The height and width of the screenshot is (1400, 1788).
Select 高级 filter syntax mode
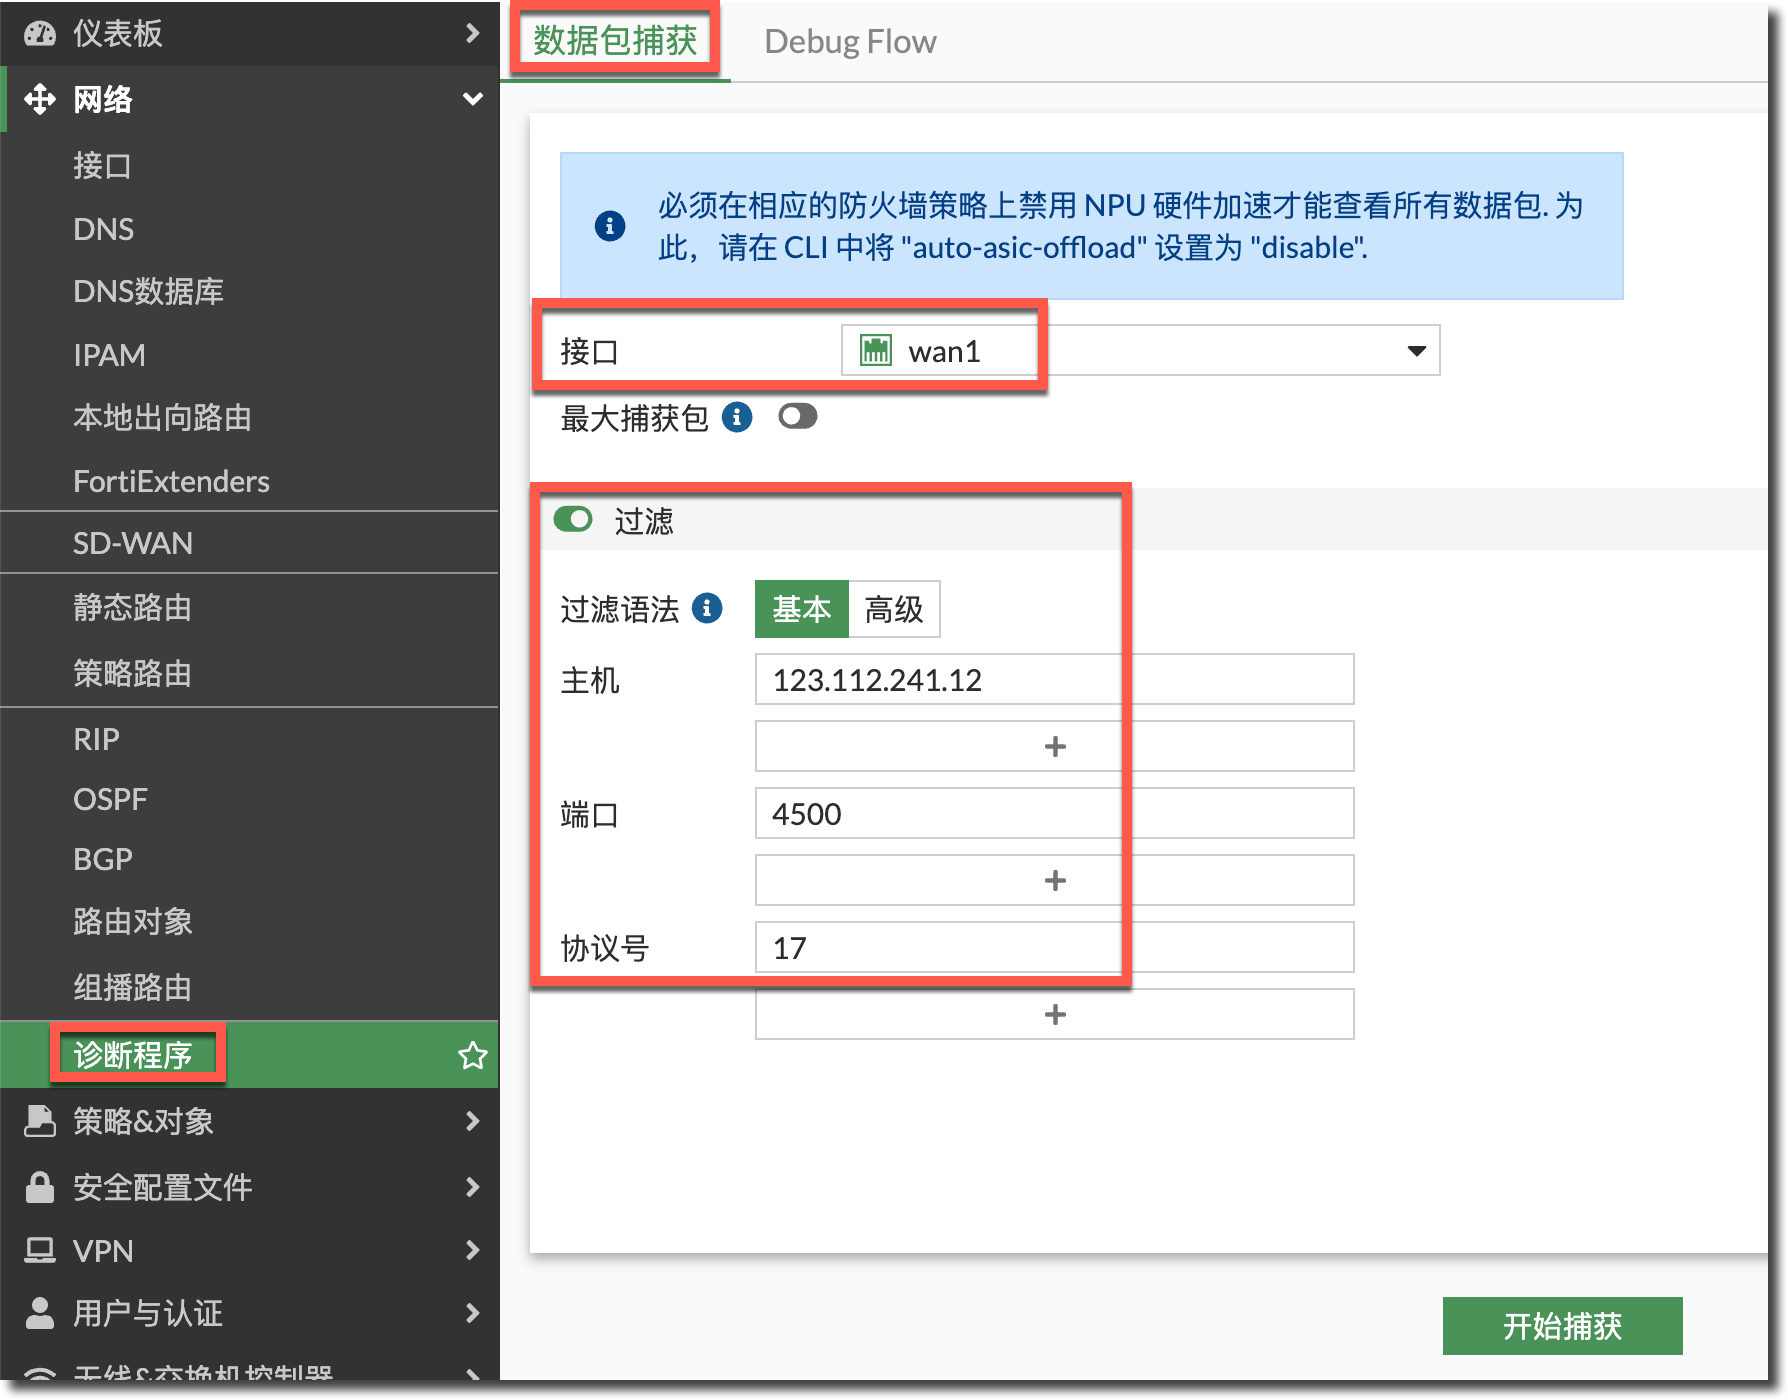894,609
